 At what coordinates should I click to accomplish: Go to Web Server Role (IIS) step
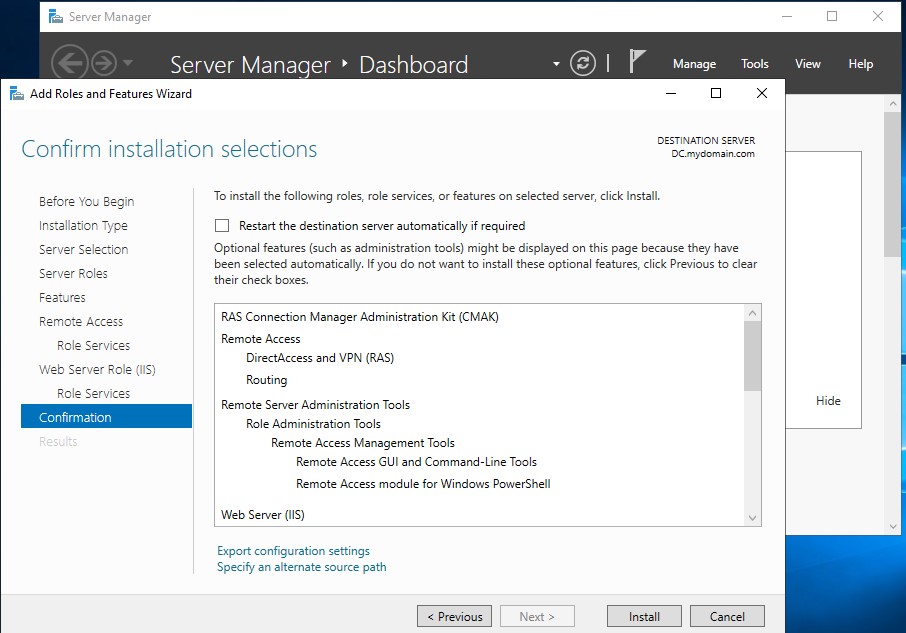point(97,370)
